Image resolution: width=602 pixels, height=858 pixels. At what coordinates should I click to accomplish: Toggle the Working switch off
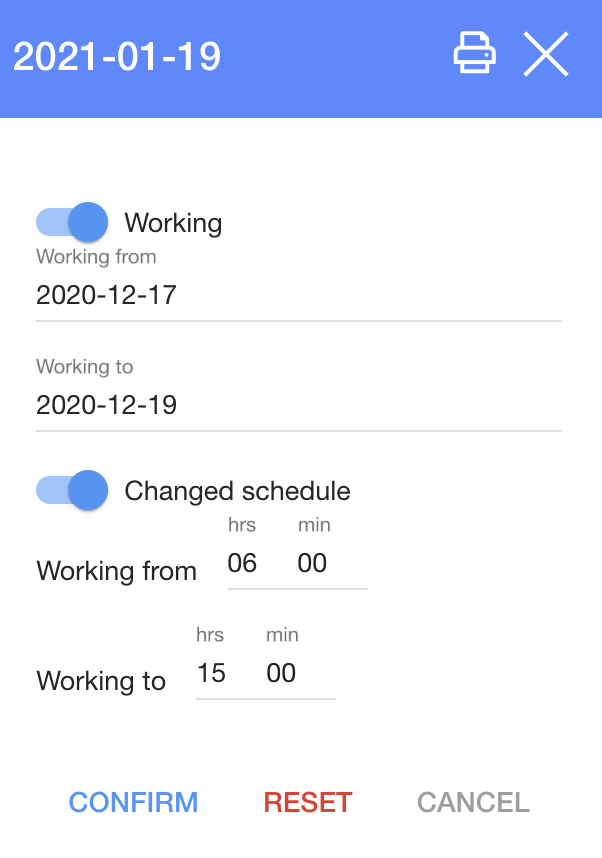(72, 222)
